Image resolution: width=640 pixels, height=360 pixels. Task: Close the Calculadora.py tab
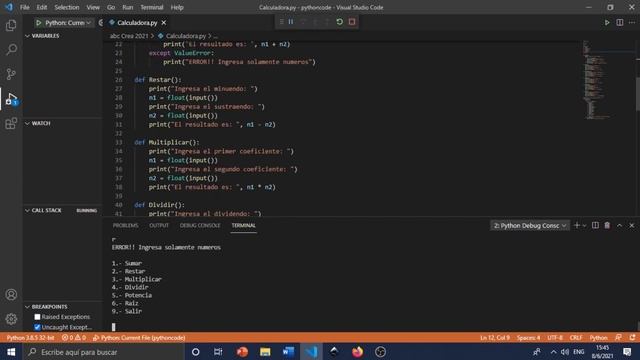(164, 23)
